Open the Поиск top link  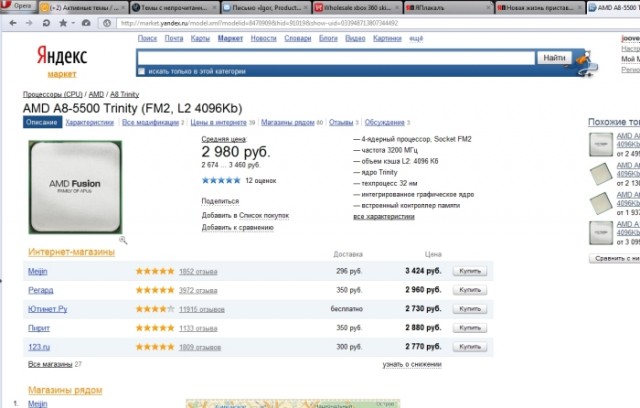(x=147, y=38)
